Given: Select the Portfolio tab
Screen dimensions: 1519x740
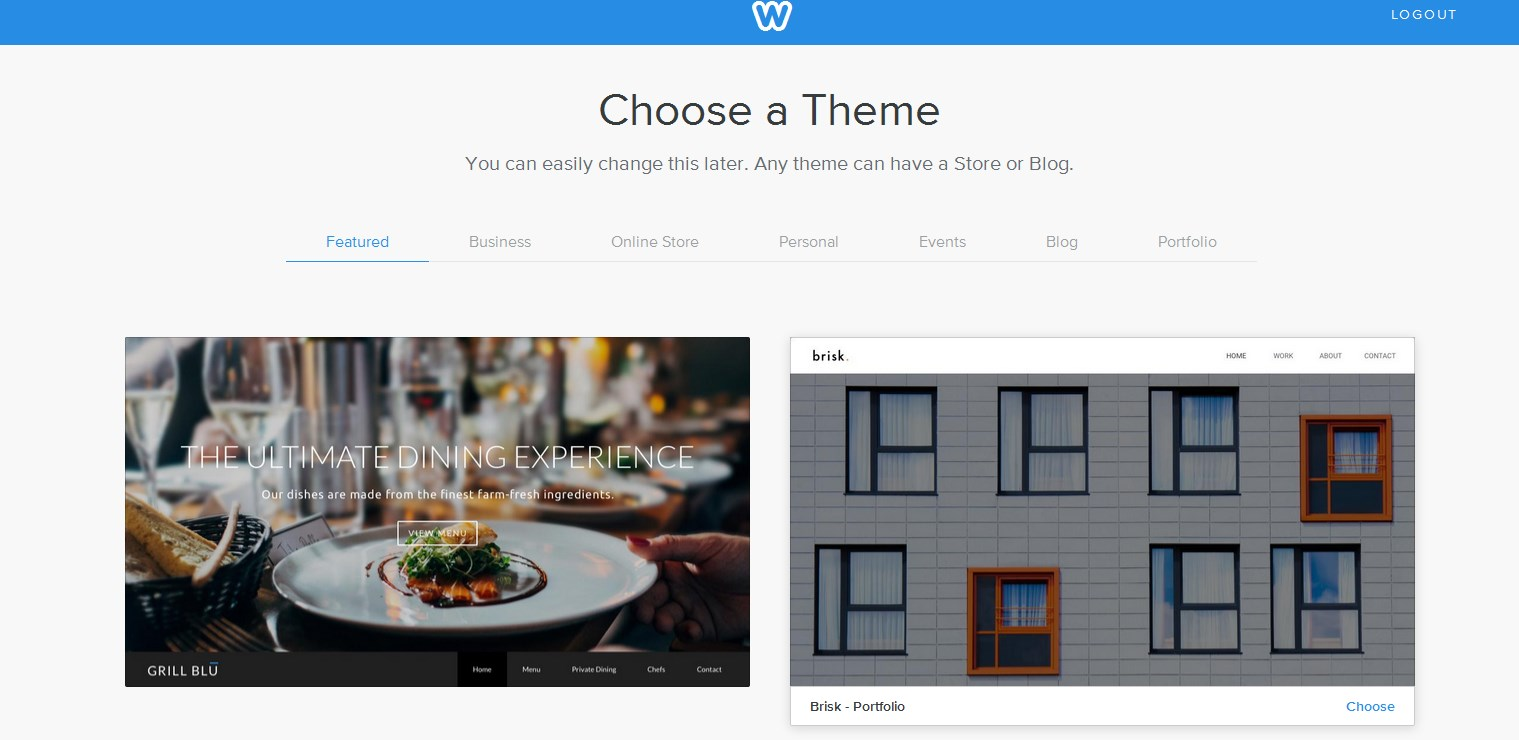Looking at the screenshot, I should [1187, 242].
